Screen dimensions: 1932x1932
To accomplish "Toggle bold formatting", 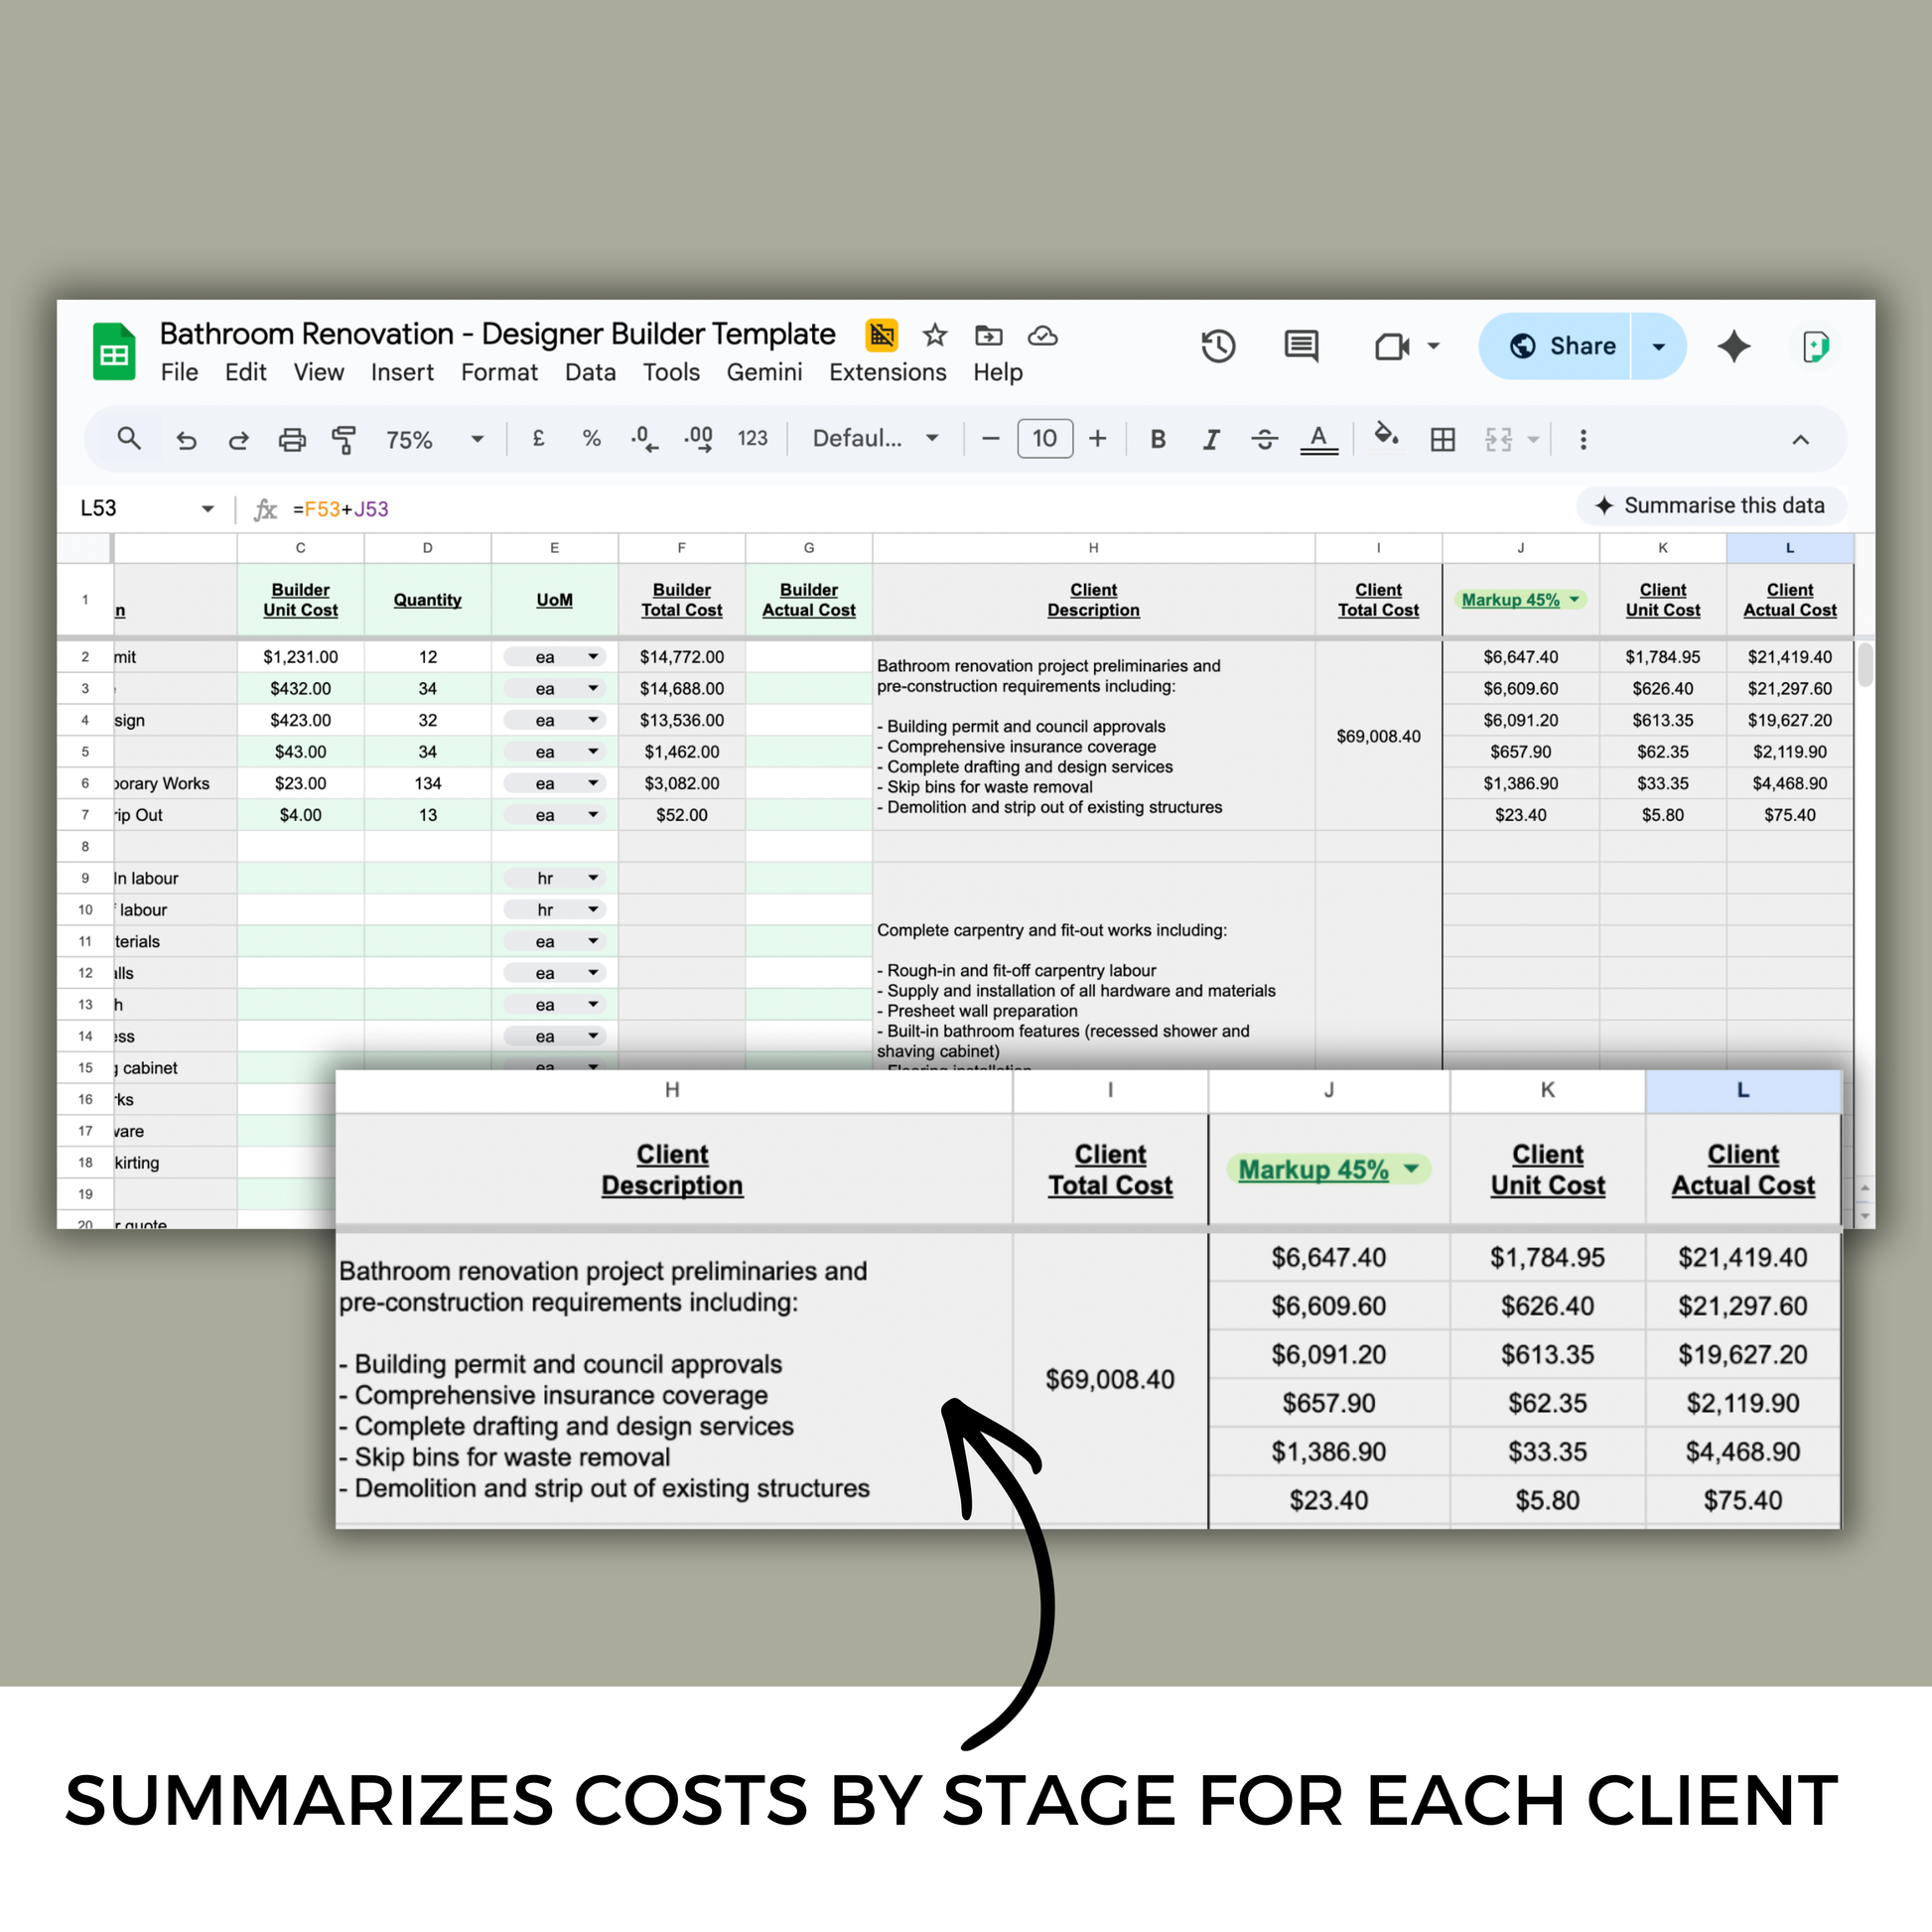I will click(x=1157, y=440).
